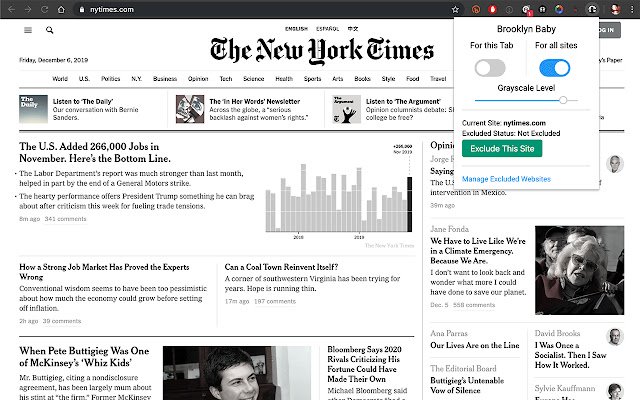640x400 pixels.
Task: Open the Business section
Action: tap(165, 79)
